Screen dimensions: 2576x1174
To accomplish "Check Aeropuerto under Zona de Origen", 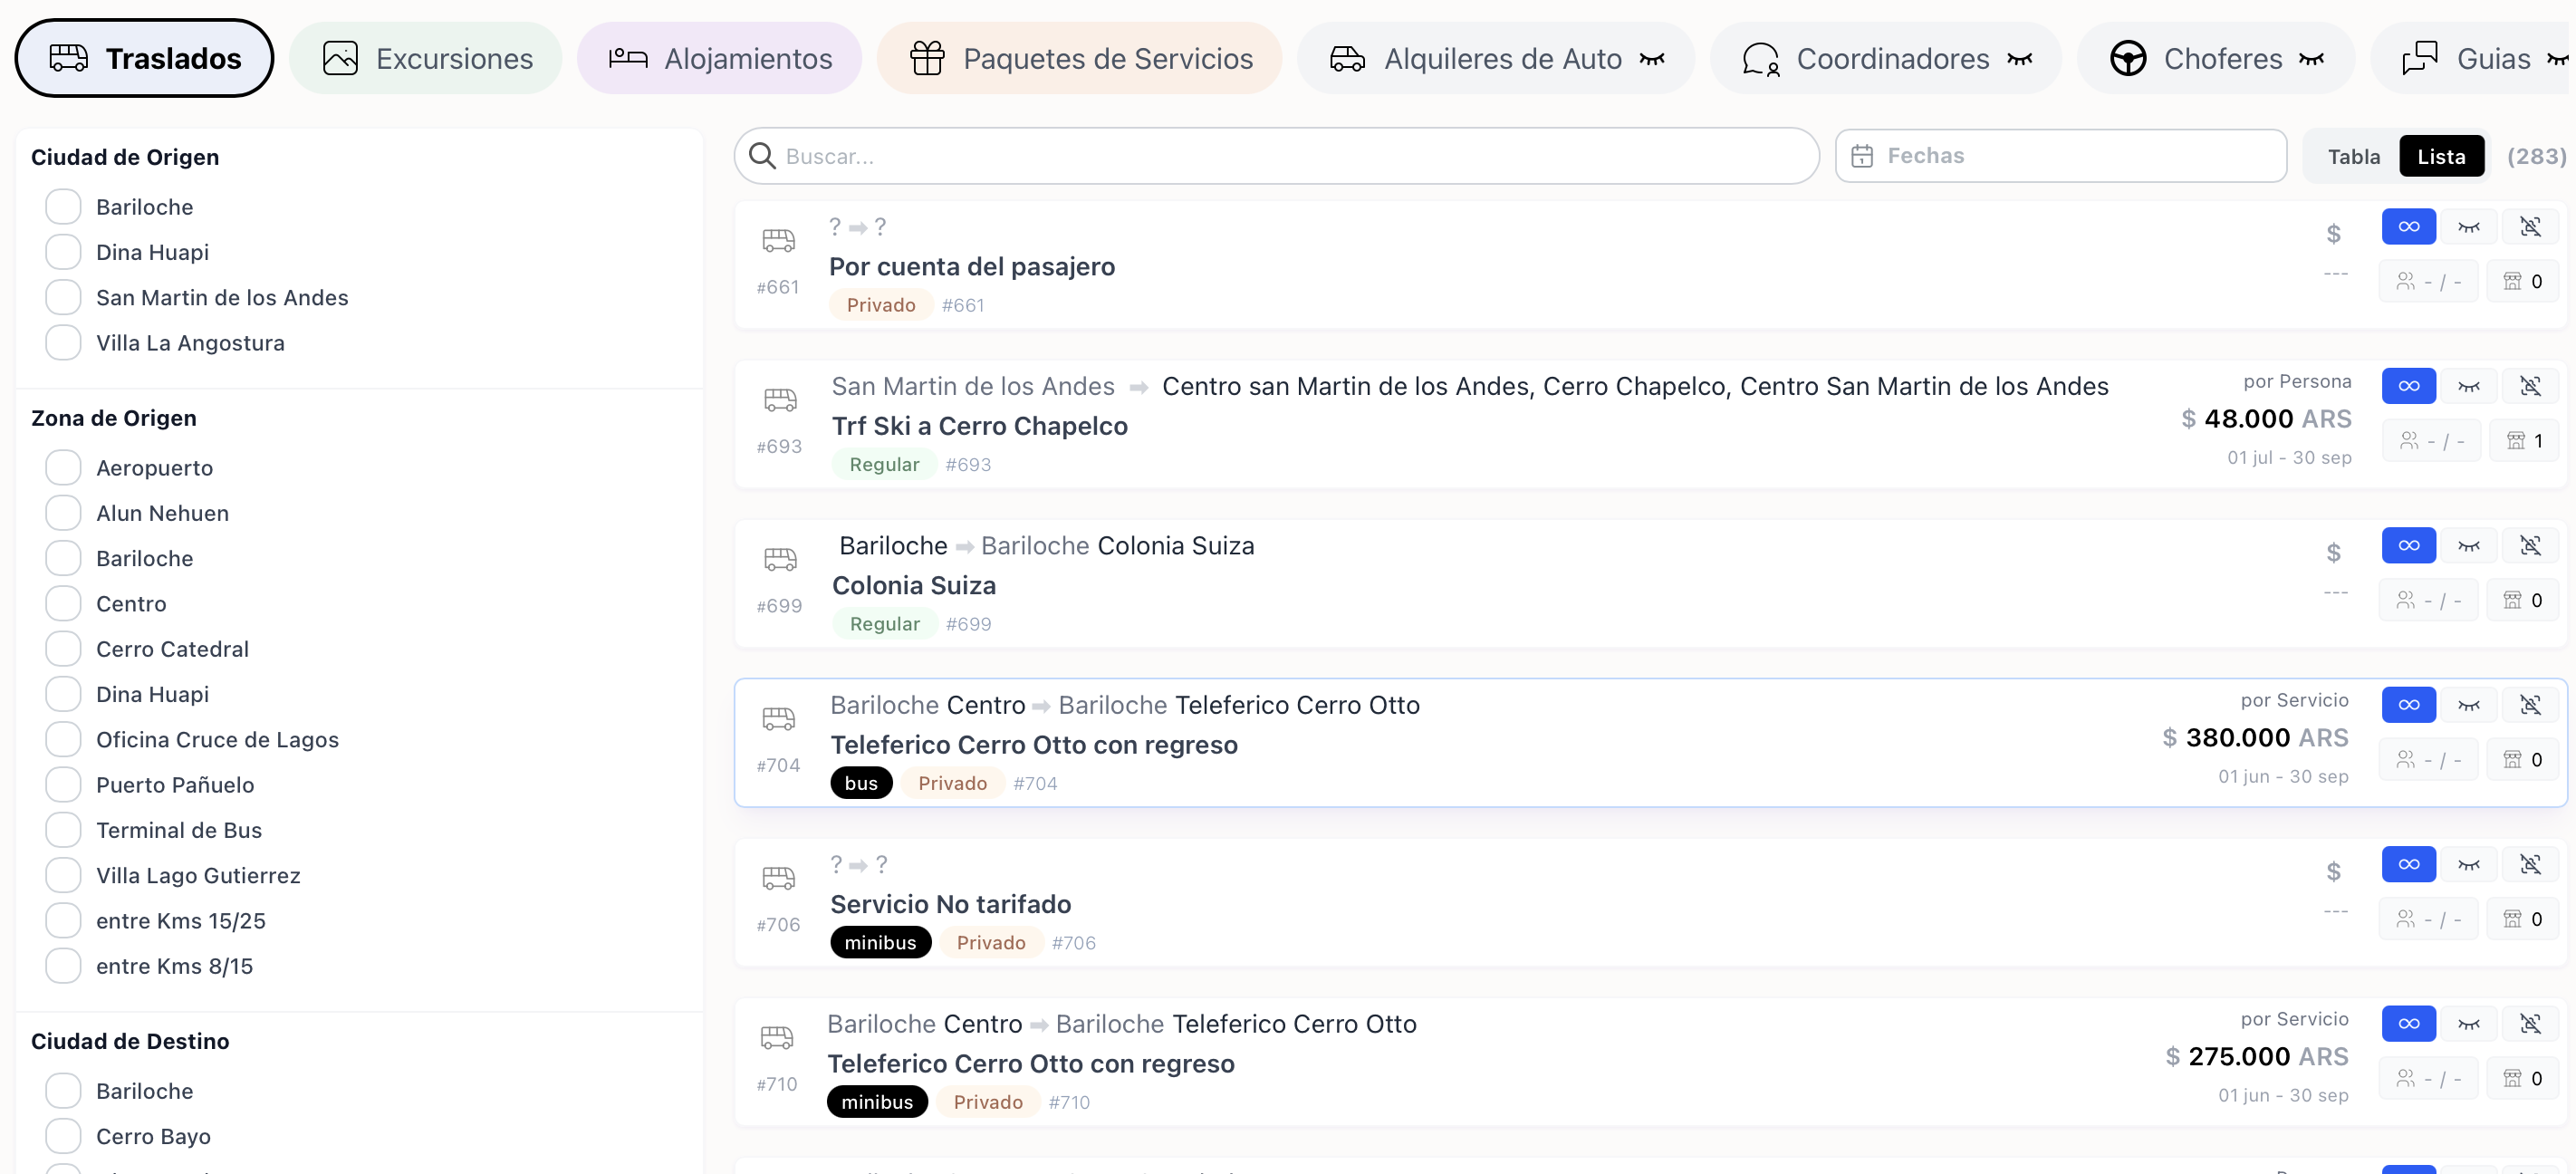I will [63, 468].
